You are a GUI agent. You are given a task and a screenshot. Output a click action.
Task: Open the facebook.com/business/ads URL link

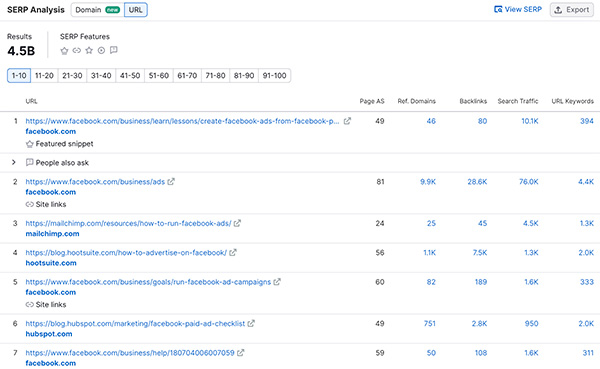[x=95, y=182]
